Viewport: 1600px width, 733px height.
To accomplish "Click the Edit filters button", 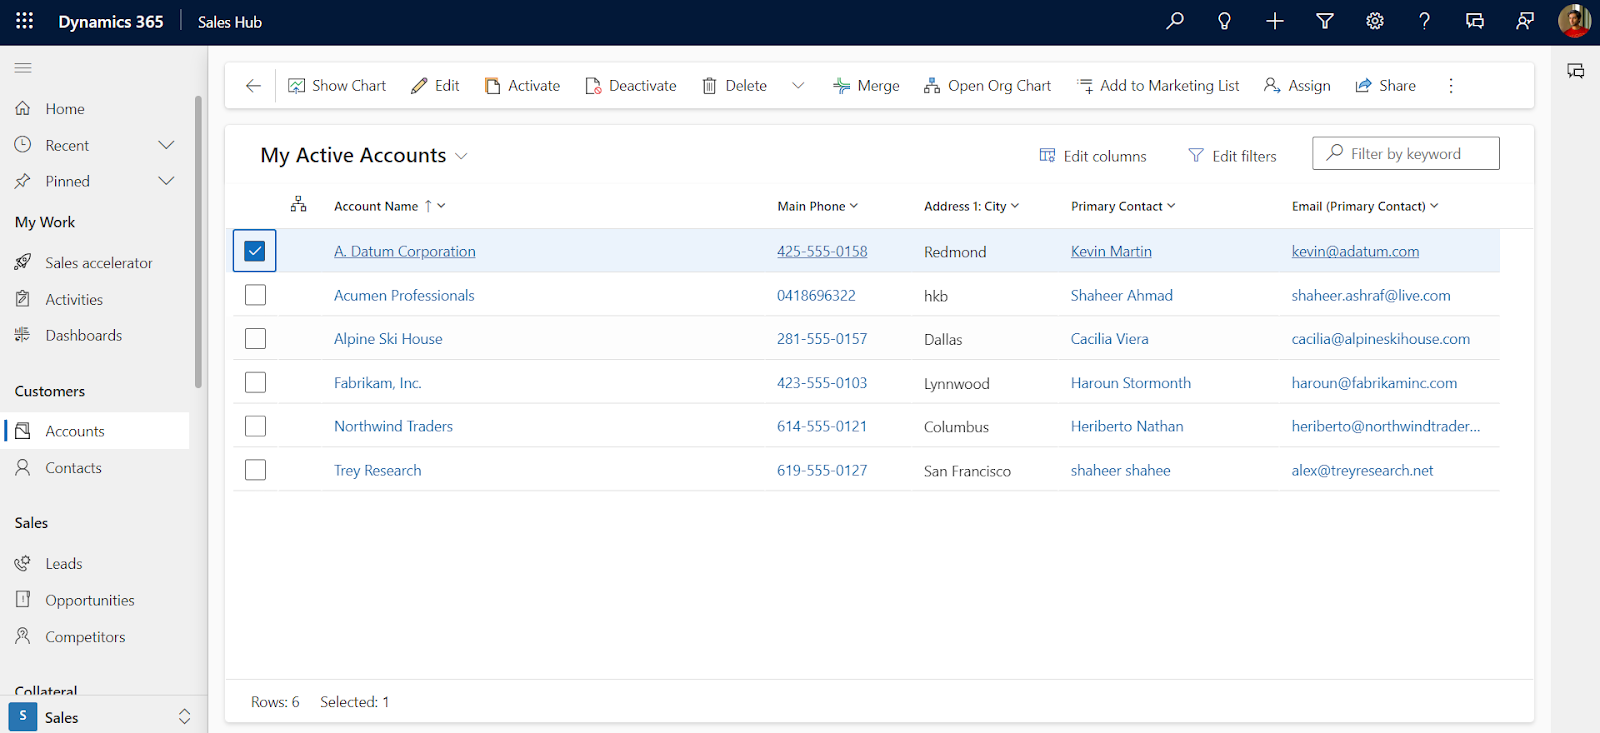I will [x=1232, y=156].
